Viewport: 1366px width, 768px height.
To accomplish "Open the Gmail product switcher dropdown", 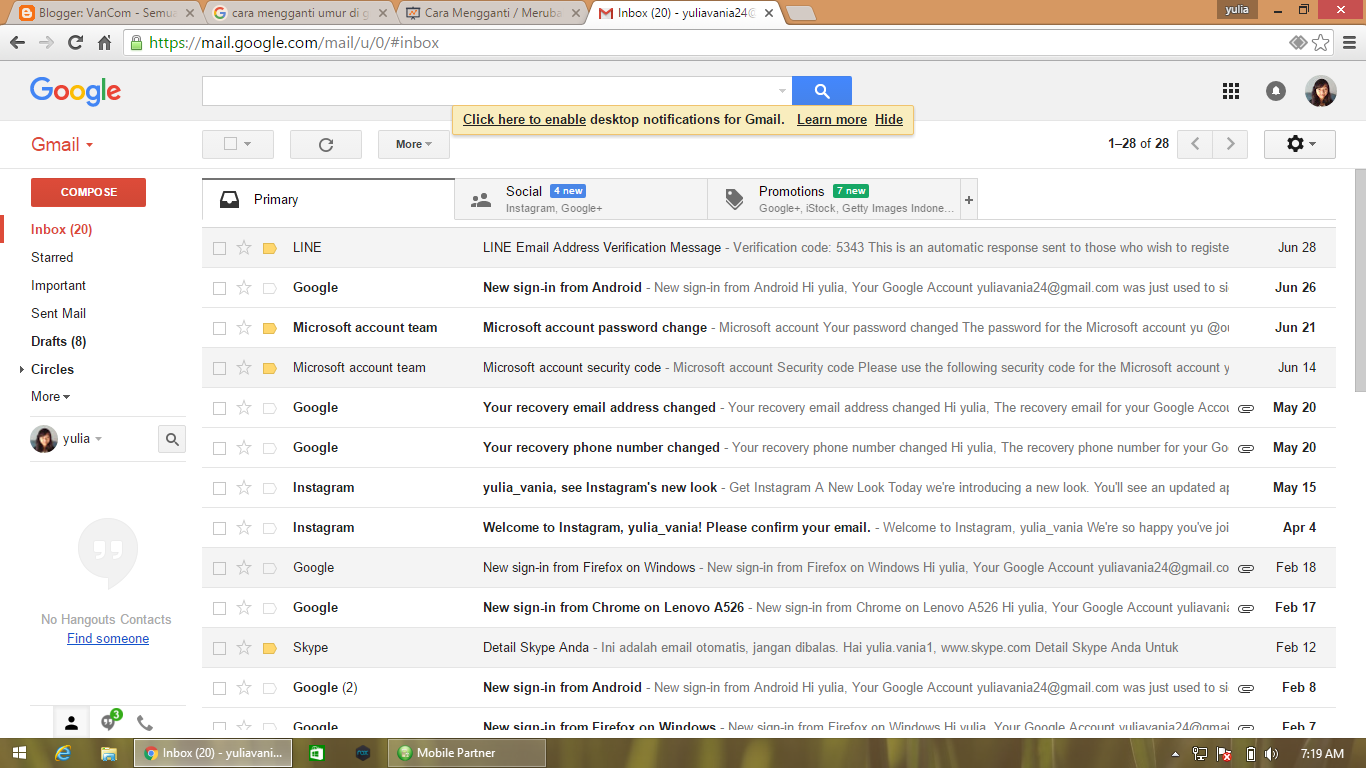I will pyautogui.click(x=62, y=144).
